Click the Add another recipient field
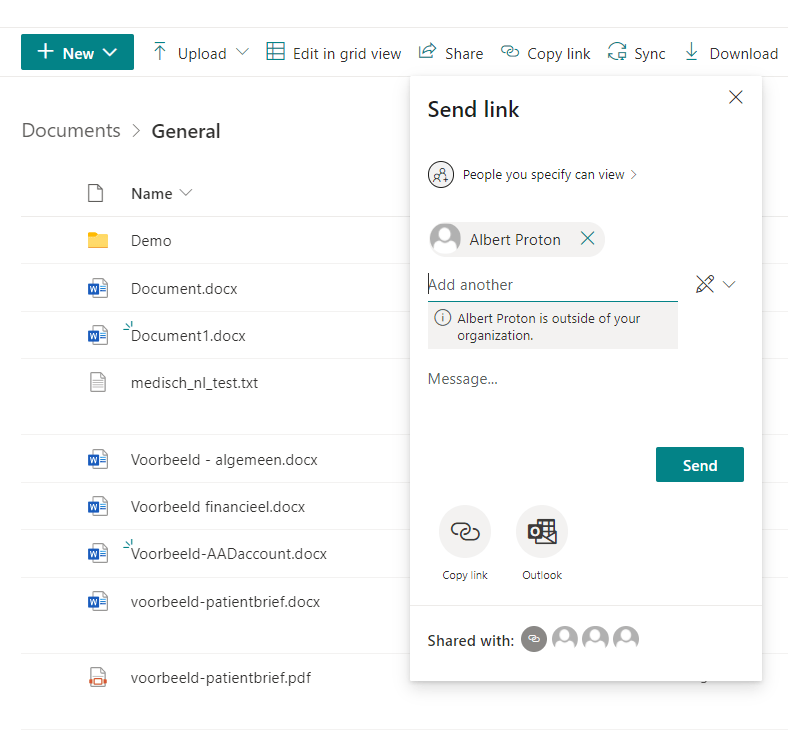 [552, 285]
